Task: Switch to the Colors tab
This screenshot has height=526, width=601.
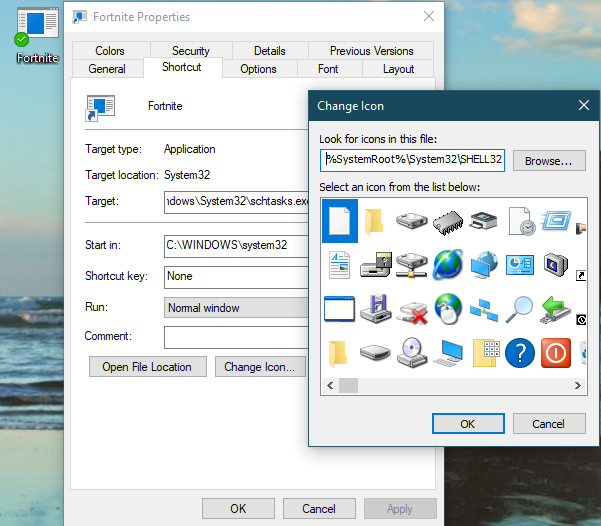Action: pos(110,51)
